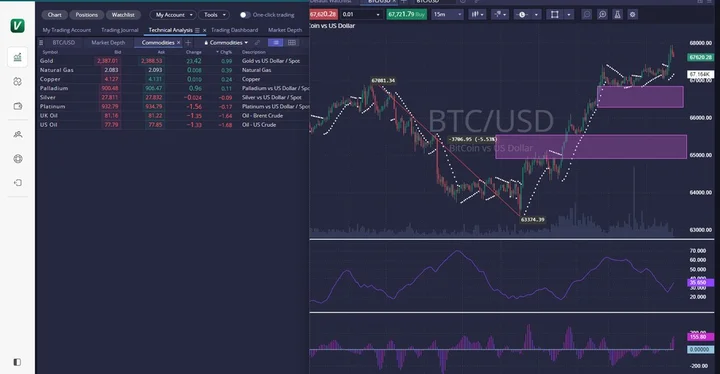Toggle One-click trading switch

tap(245, 15)
